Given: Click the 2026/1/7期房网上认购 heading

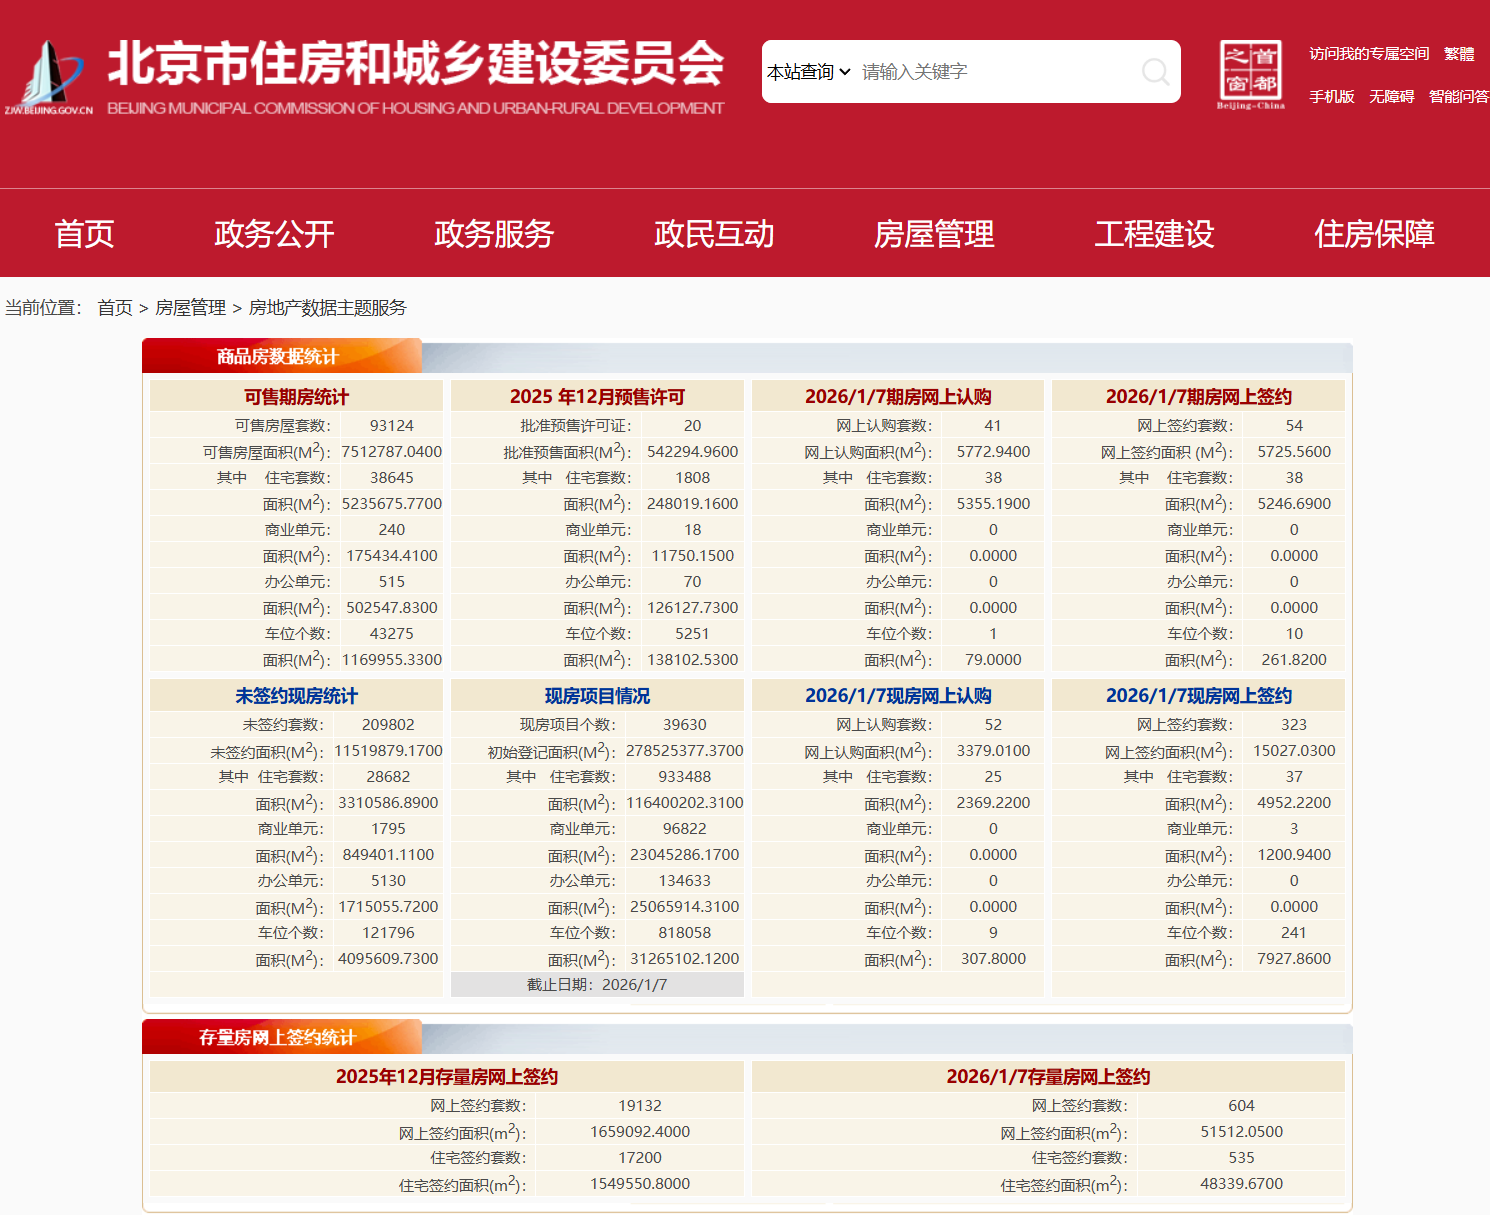Looking at the screenshot, I should point(898,397).
